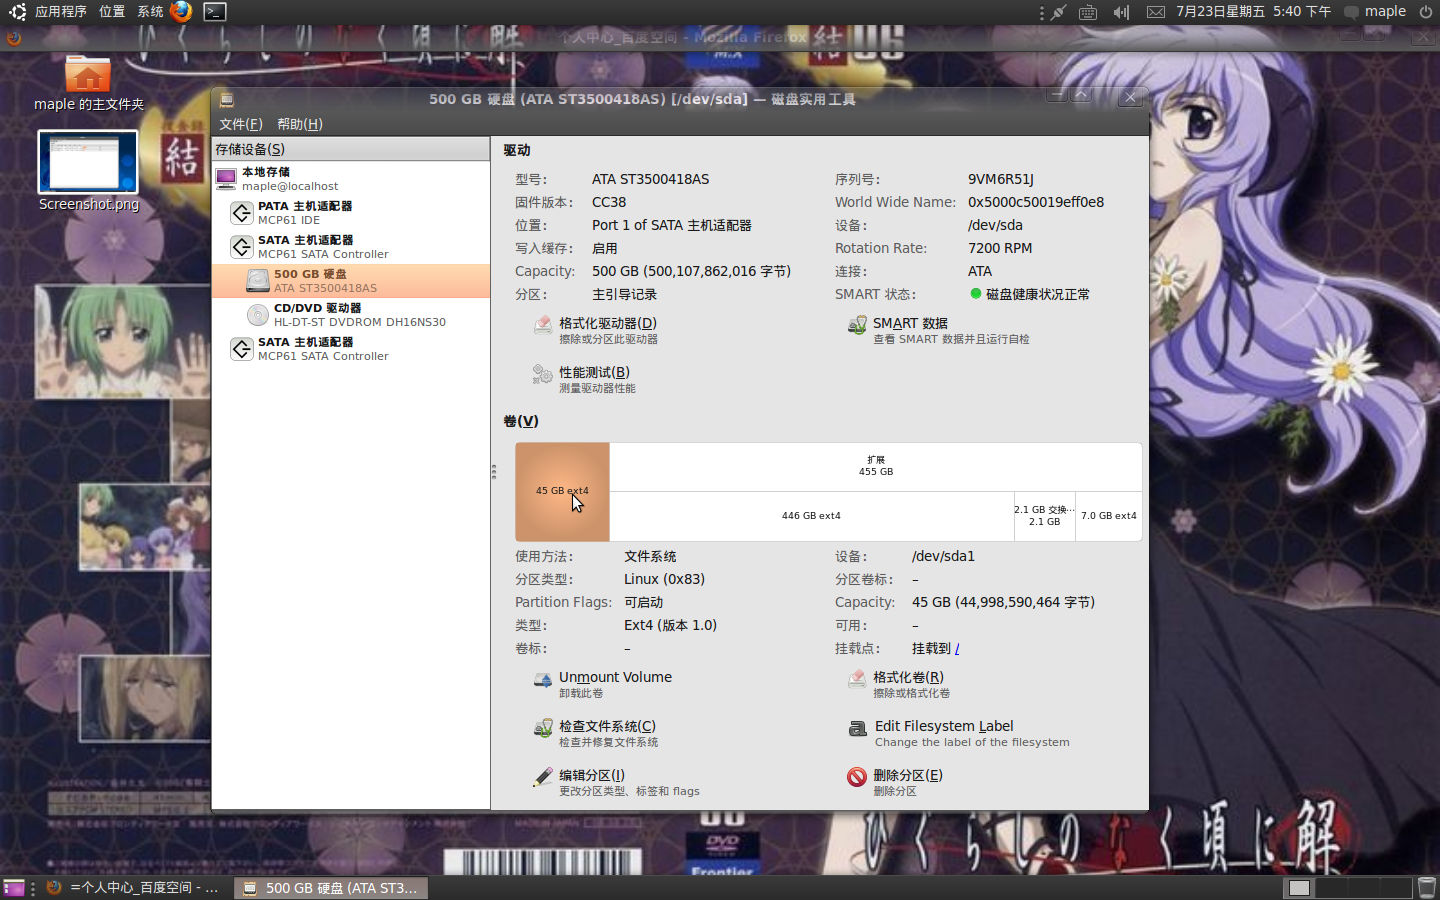
Task: Click the 7200 RPM rotation rate value
Action: click(1000, 249)
